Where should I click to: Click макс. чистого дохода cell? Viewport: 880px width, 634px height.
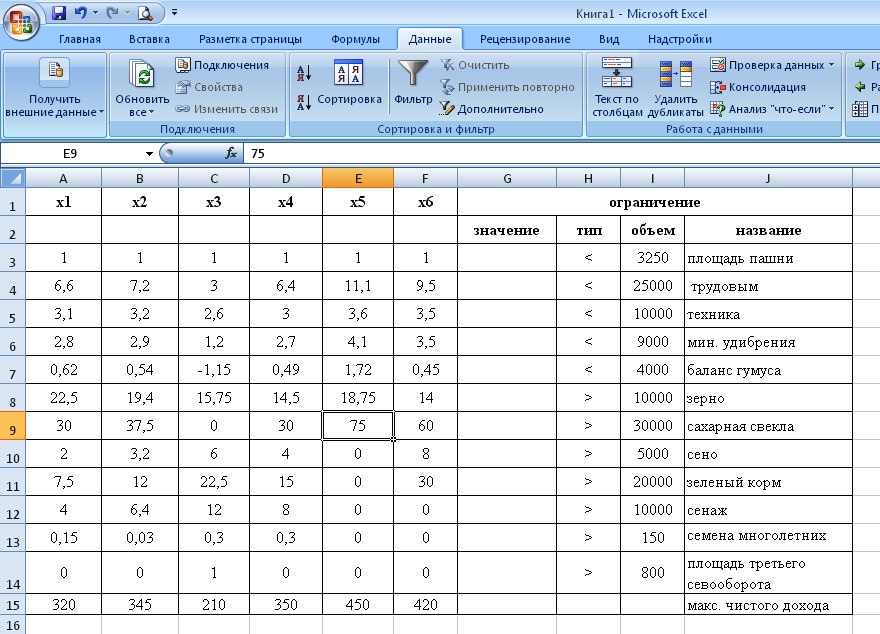(768, 604)
